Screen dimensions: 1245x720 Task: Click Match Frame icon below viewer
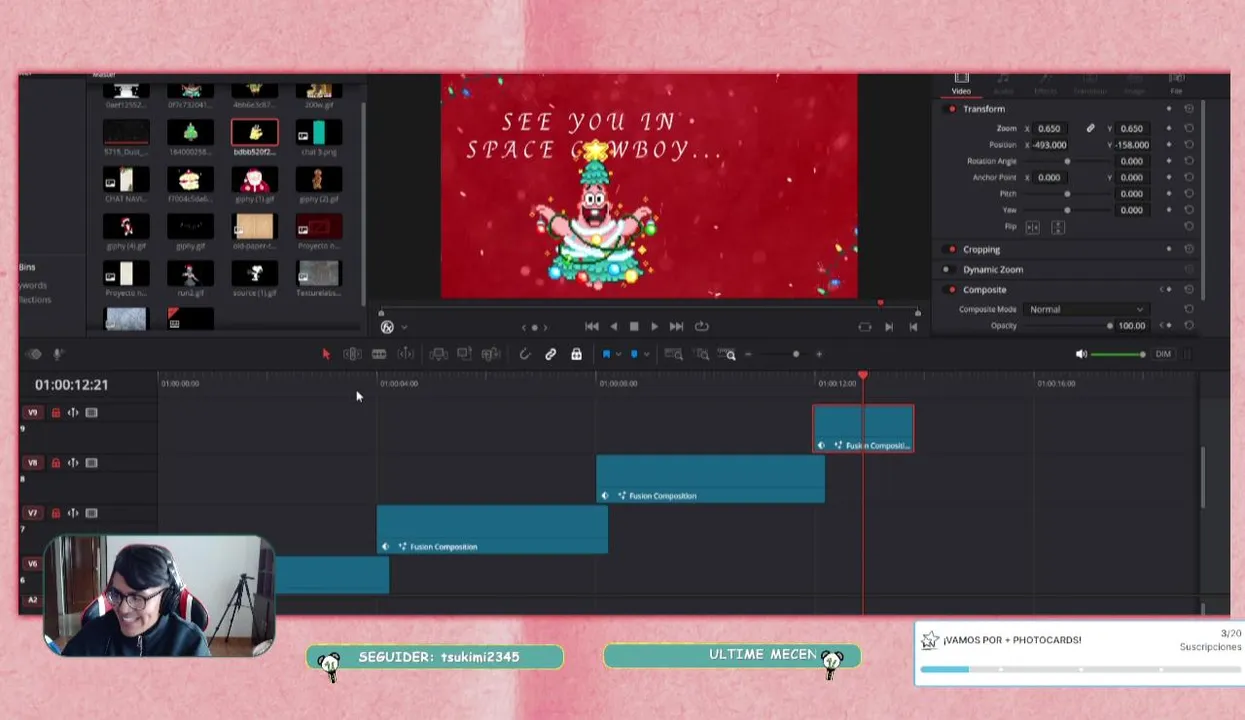(865, 327)
